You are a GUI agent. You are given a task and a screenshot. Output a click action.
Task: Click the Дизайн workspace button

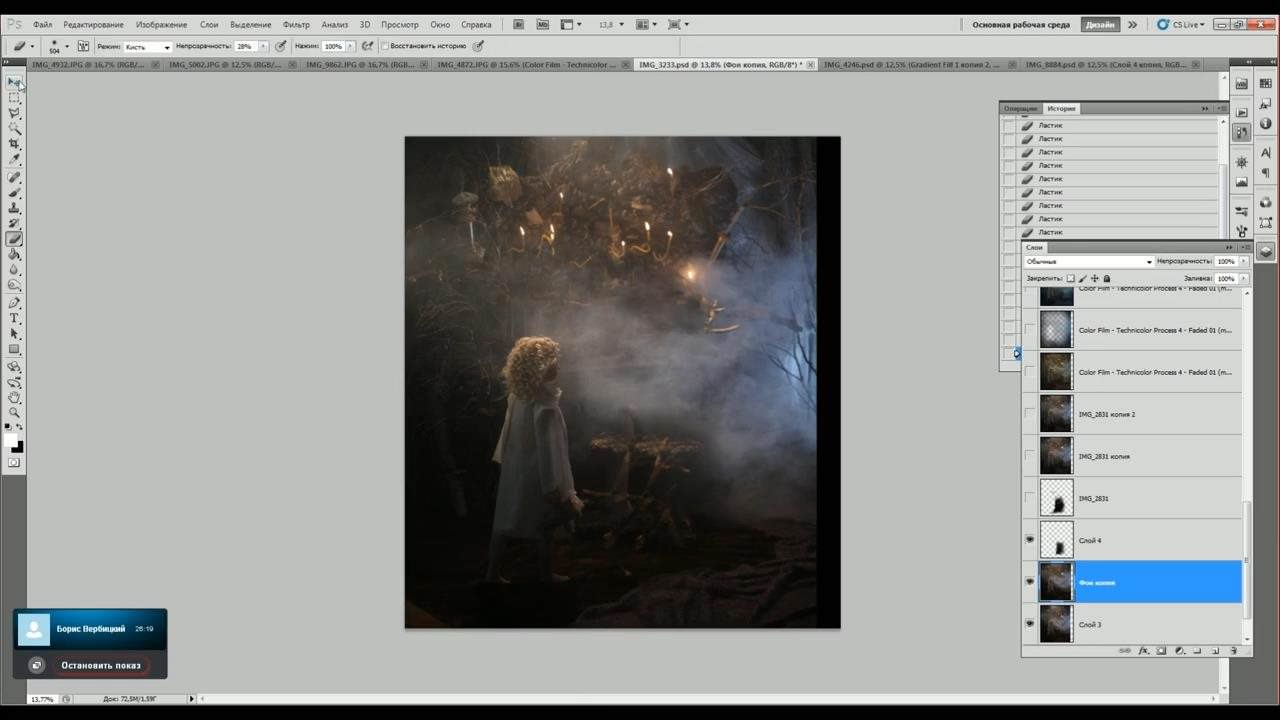pyautogui.click(x=1100, y=24)
